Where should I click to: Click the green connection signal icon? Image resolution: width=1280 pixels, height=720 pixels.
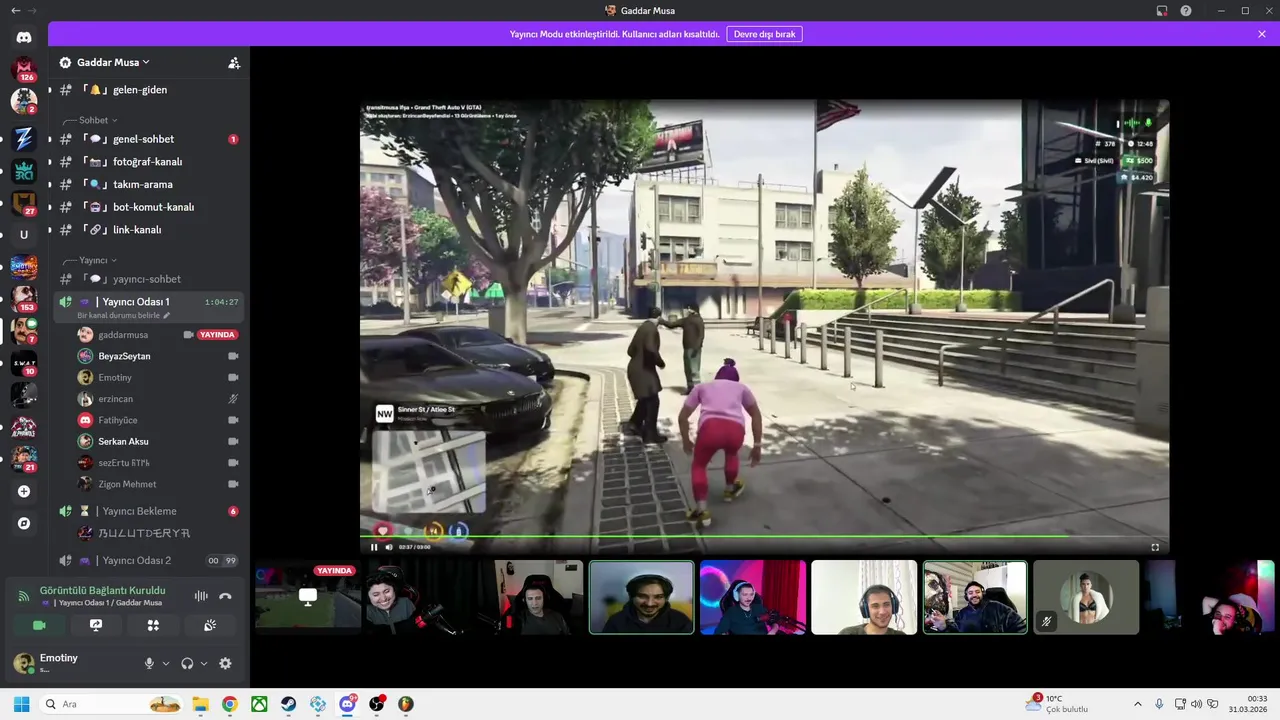click(x=24, y=596)
